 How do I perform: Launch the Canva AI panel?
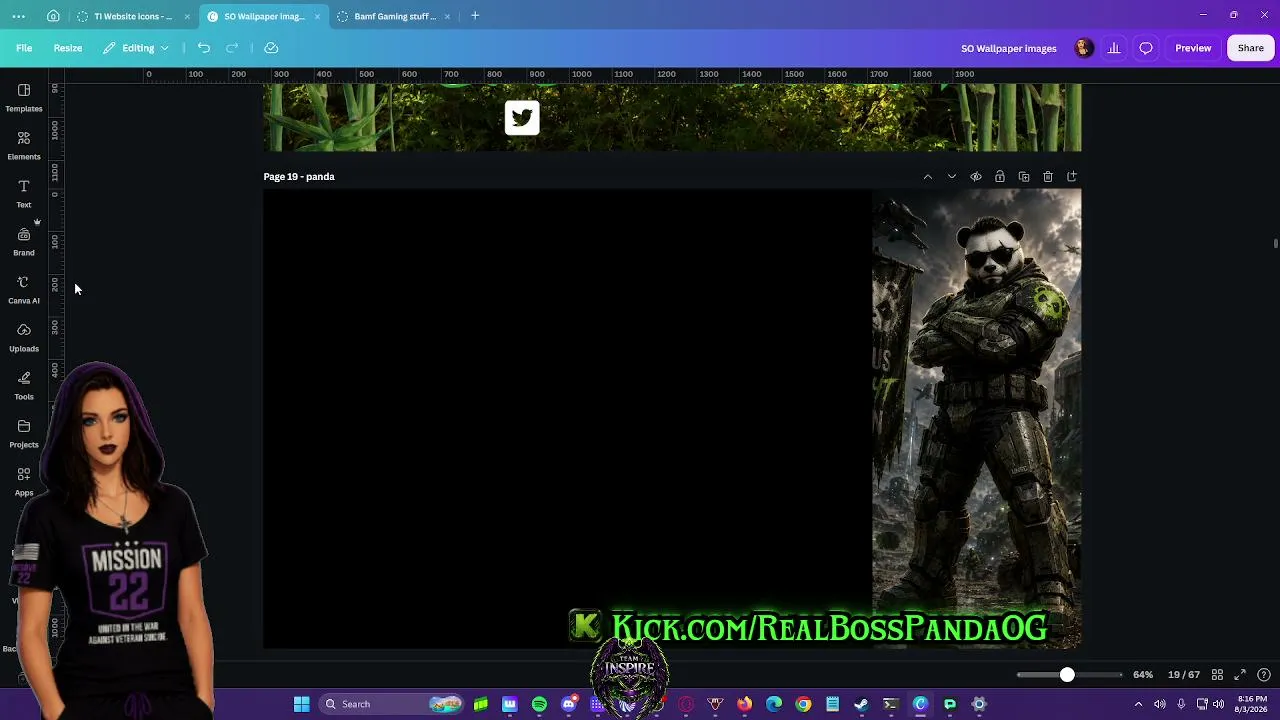(x=24, y=289)
